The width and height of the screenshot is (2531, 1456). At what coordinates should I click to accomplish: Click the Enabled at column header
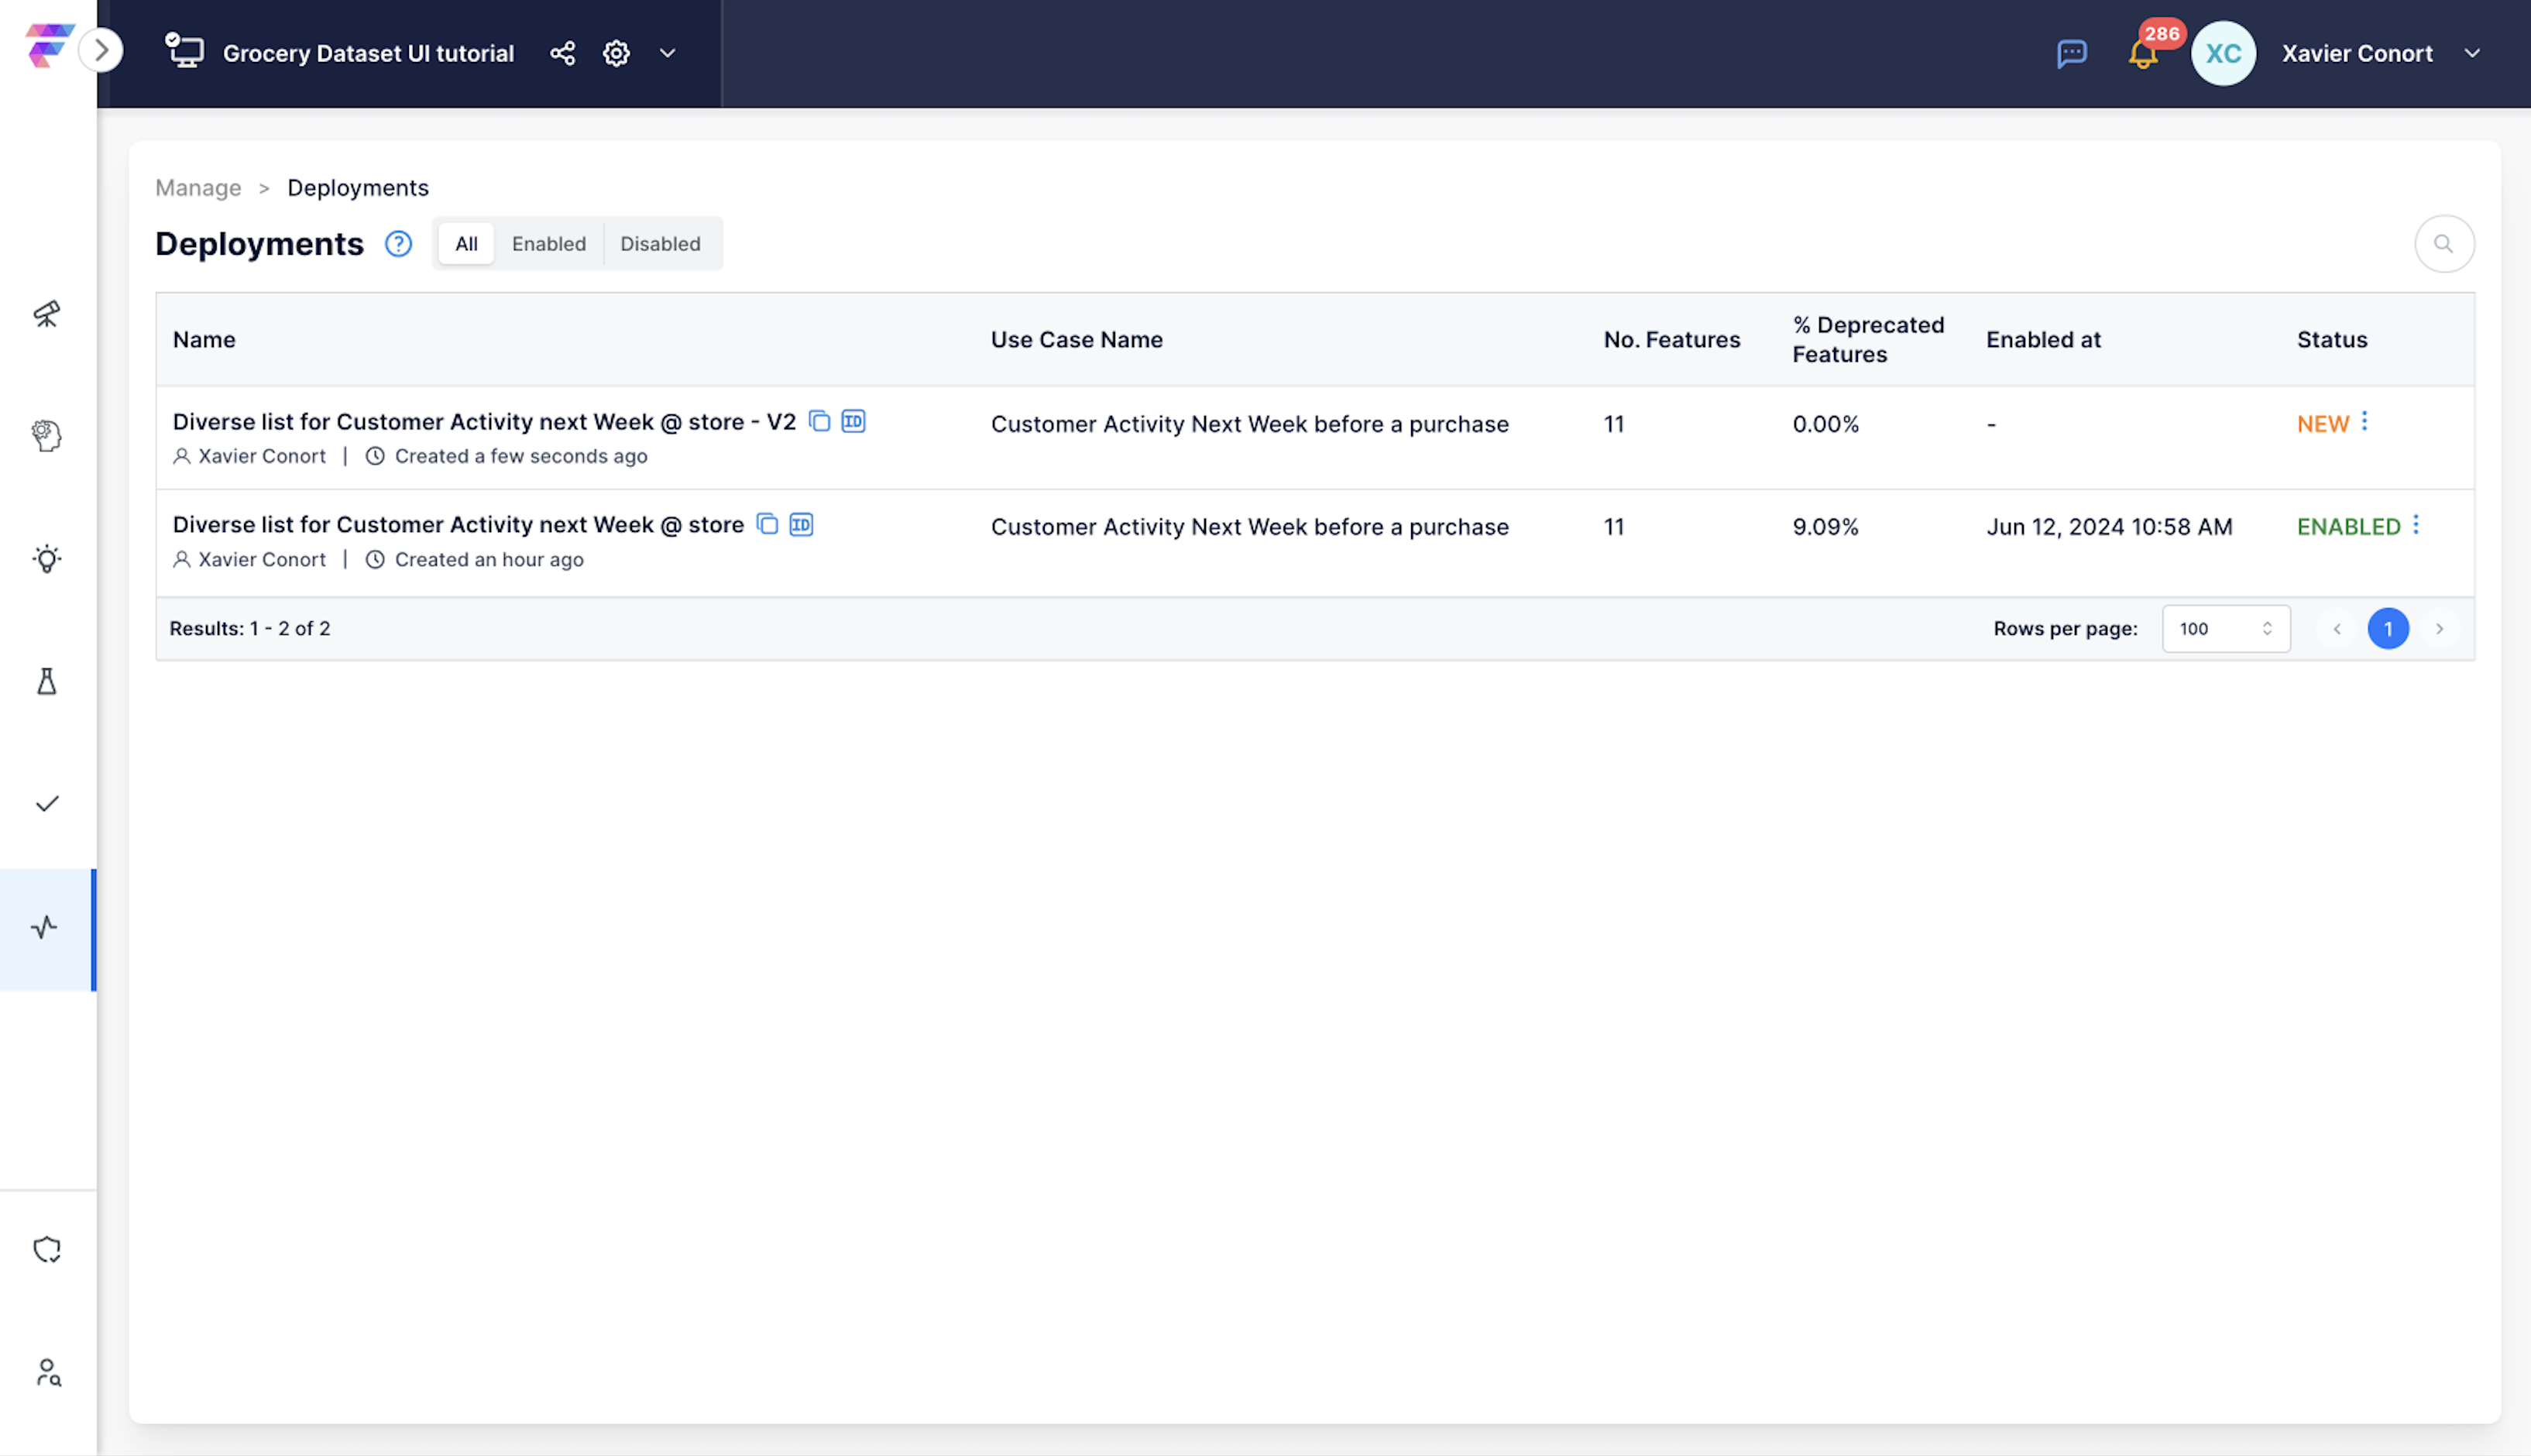[2043, 340]
